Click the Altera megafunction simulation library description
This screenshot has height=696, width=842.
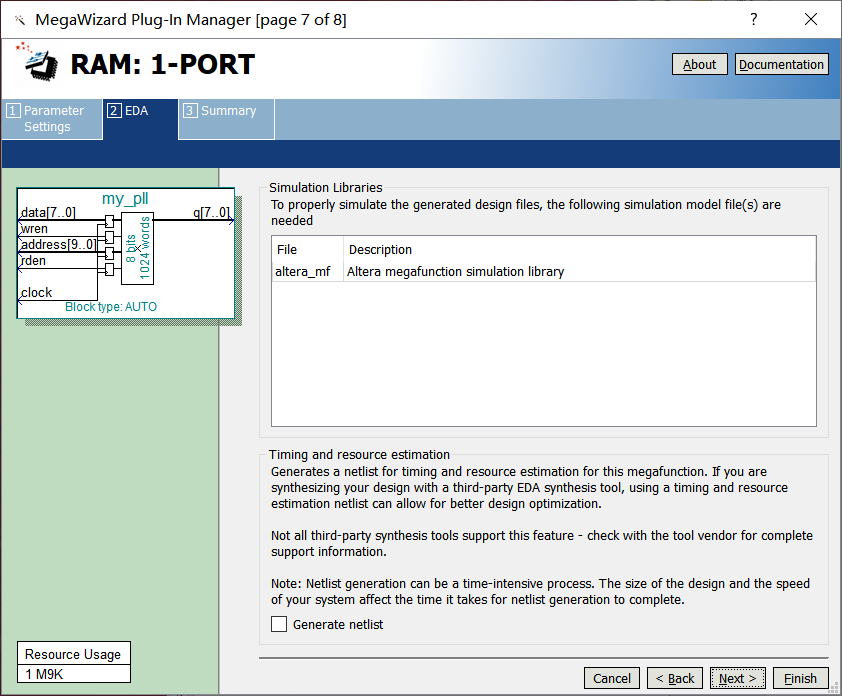[455, 271]
